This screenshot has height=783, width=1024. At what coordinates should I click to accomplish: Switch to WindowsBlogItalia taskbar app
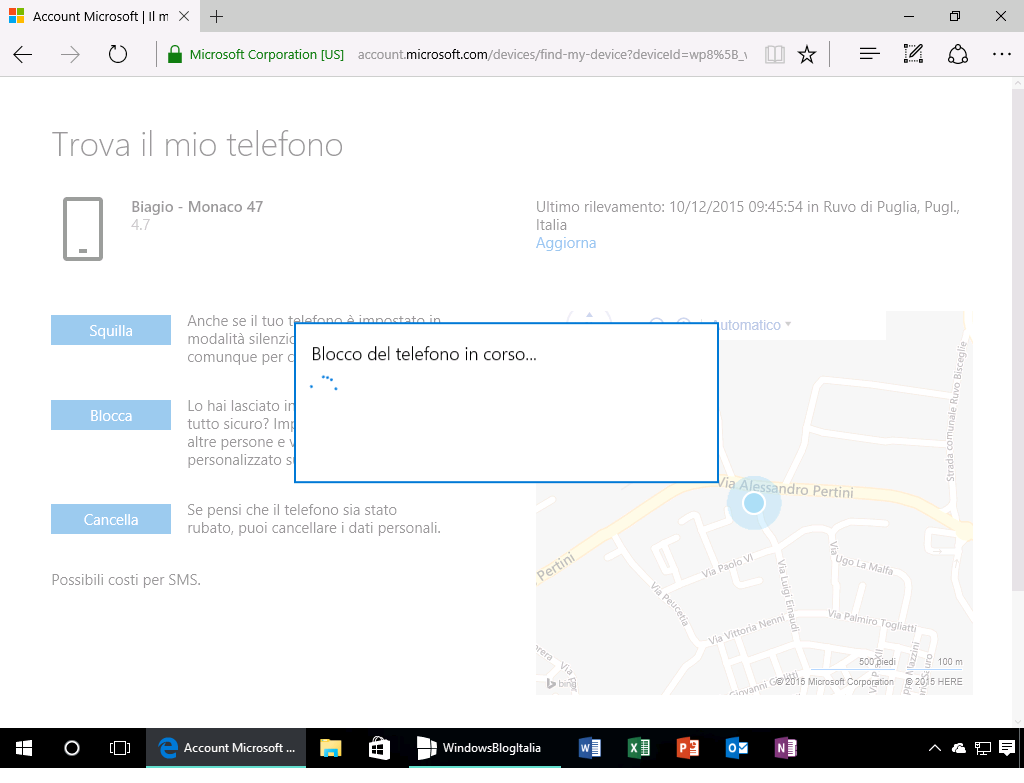[485, 748]
